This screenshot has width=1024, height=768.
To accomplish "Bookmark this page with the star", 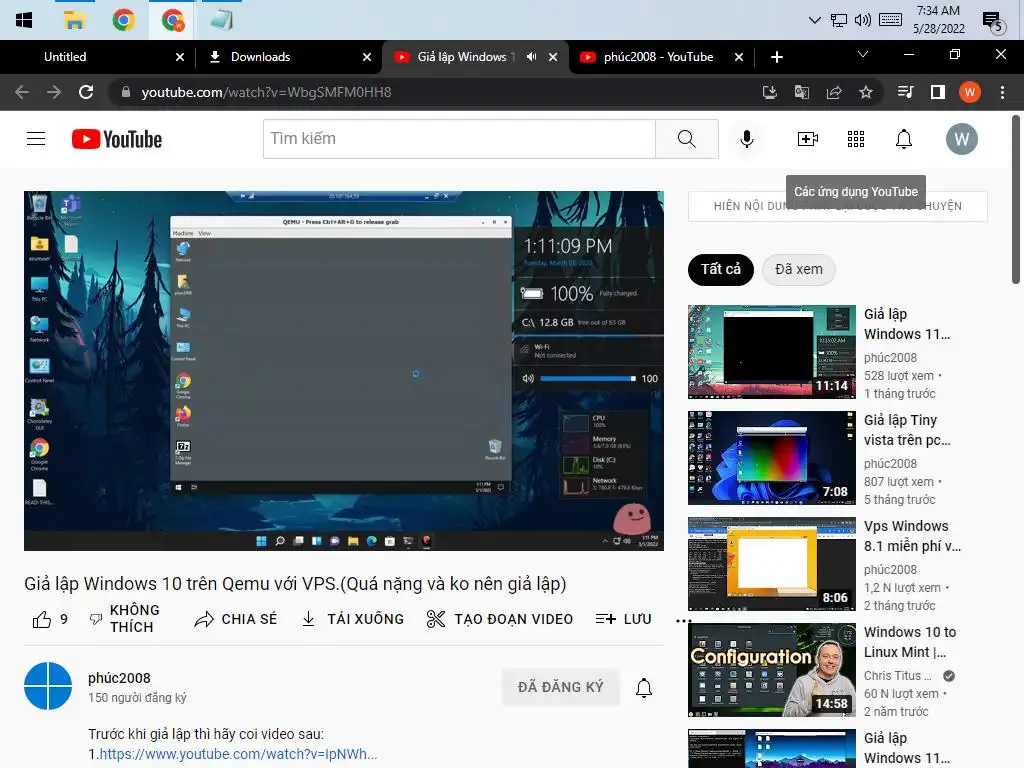I will [x=866, y=92].
